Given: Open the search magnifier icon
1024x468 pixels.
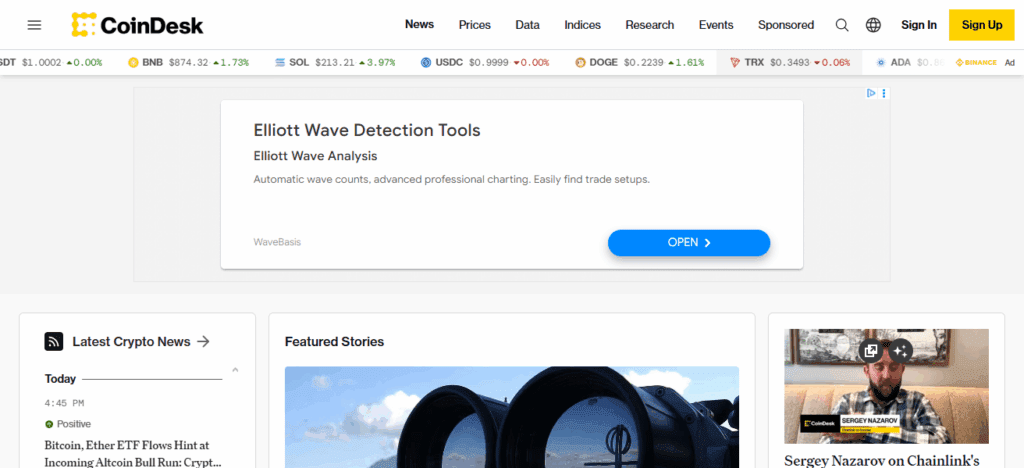Looking at the screenshot, I should coord(842,25).
